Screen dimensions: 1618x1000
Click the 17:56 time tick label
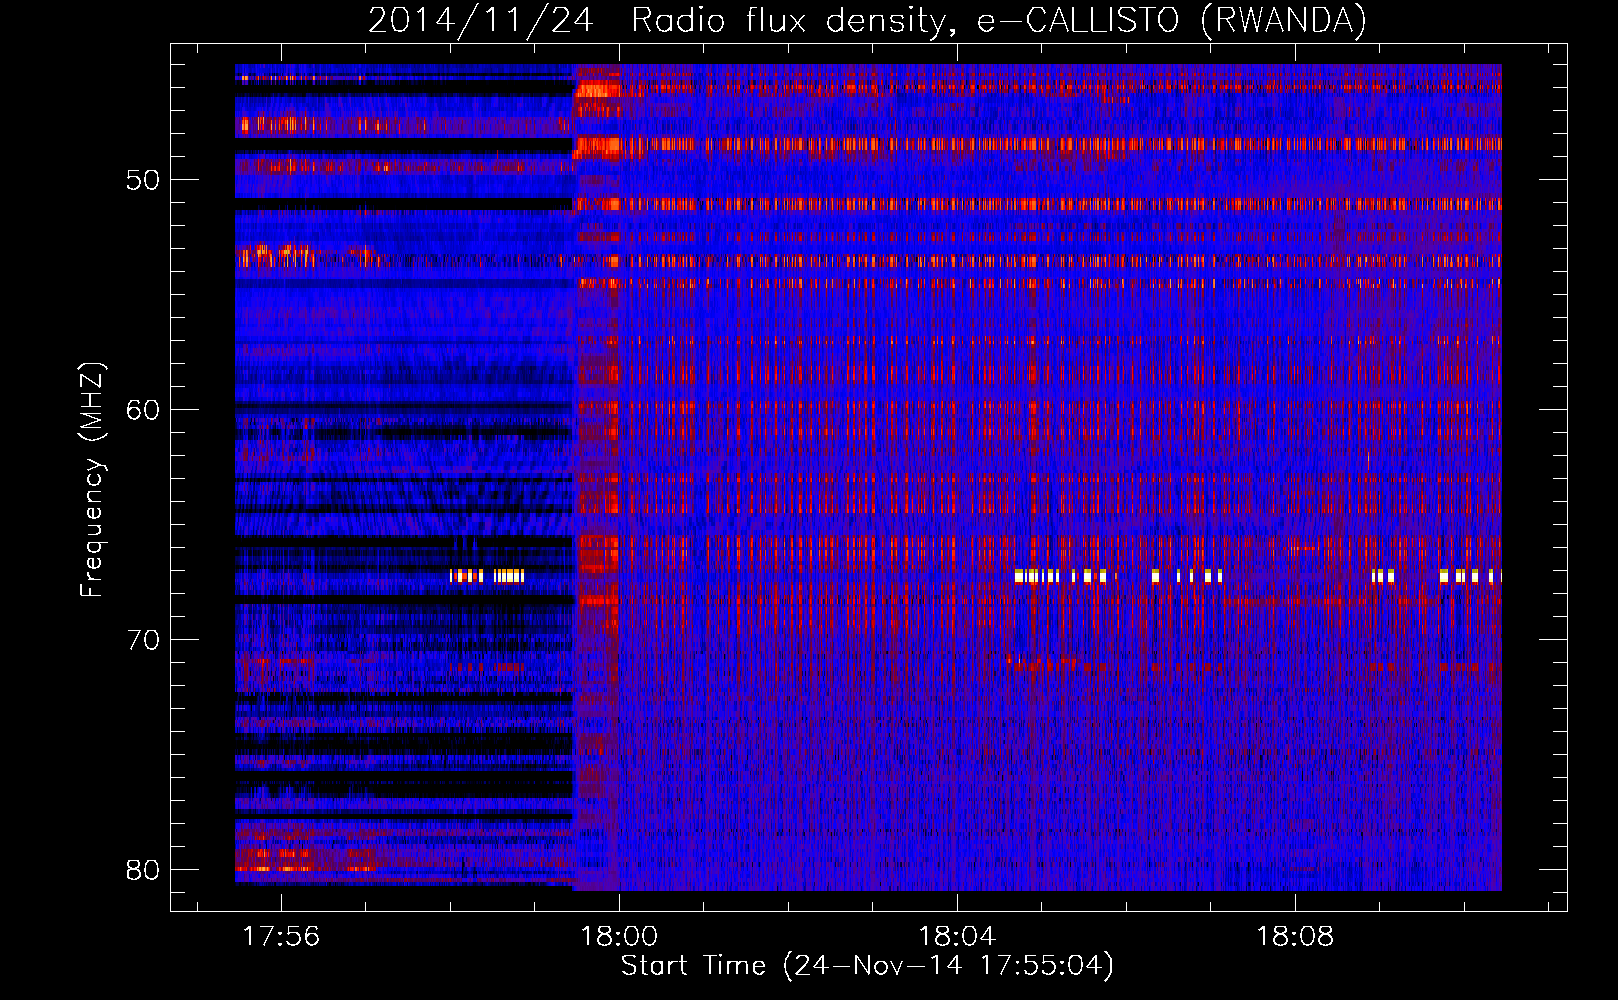282,936
